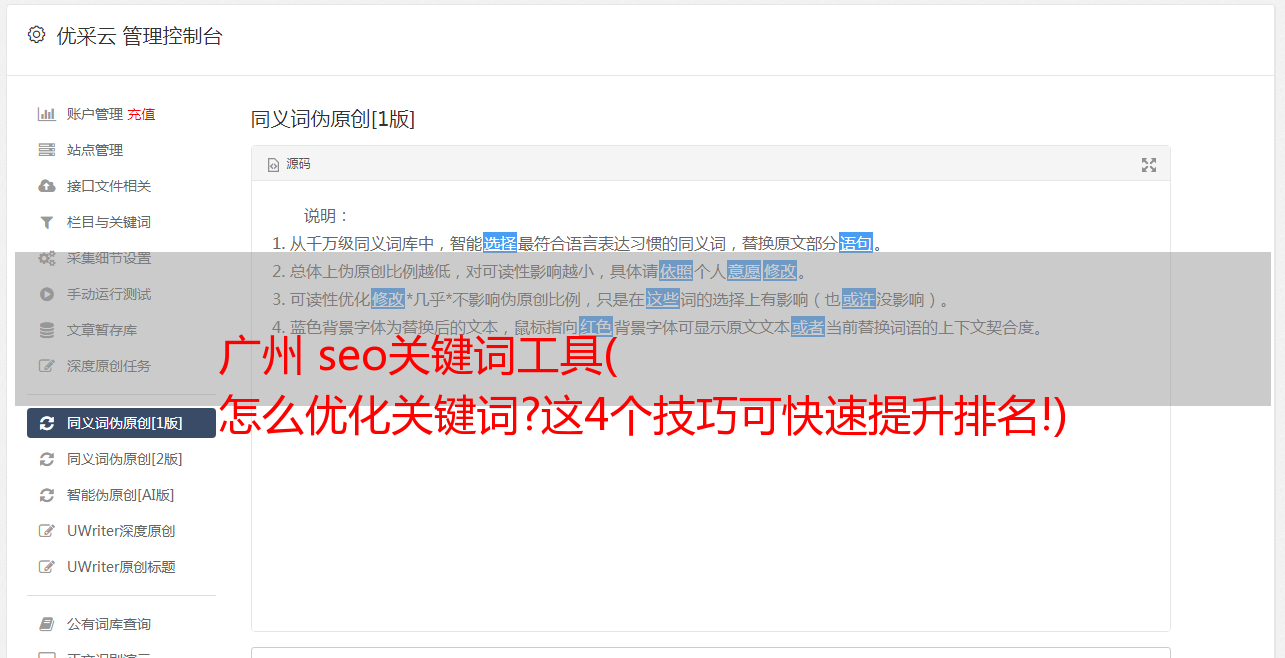Image resolution: width=1285 pixels, height=658 pixels.
Task: Click the highlighted replaced word 选择
Action: (x=500, y=243)
